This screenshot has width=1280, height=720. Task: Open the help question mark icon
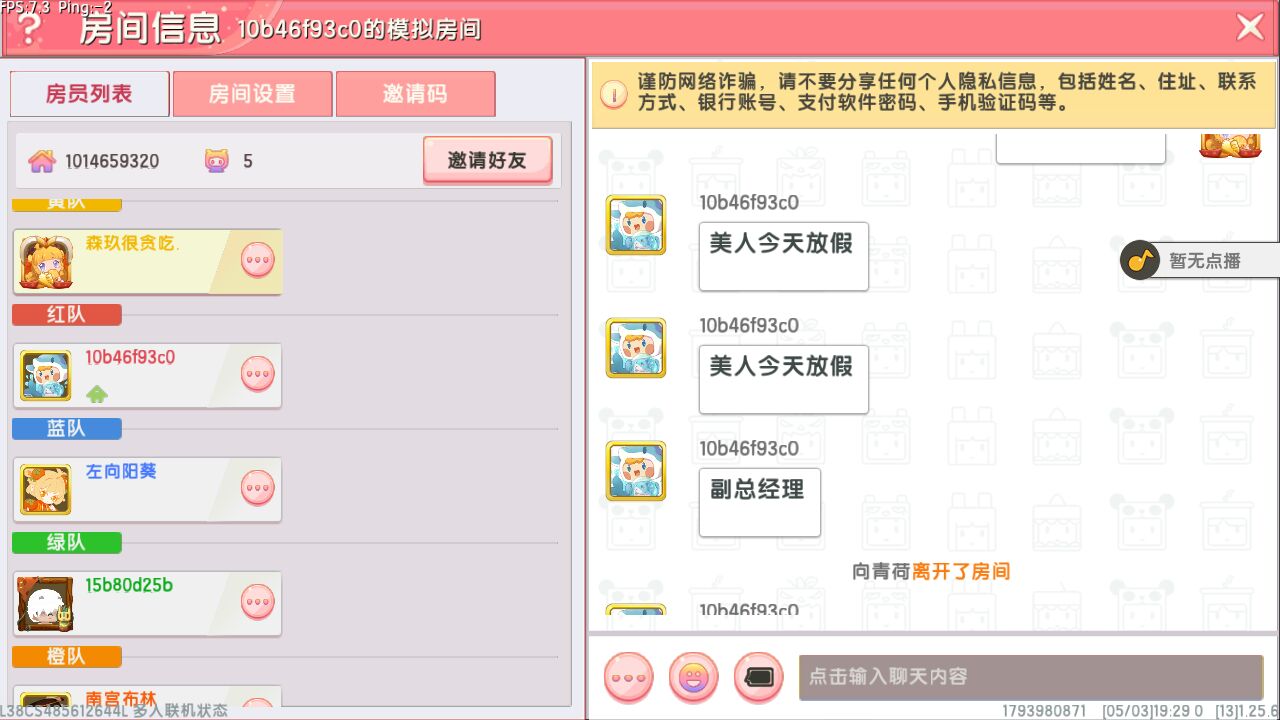[x=30, y=28]
